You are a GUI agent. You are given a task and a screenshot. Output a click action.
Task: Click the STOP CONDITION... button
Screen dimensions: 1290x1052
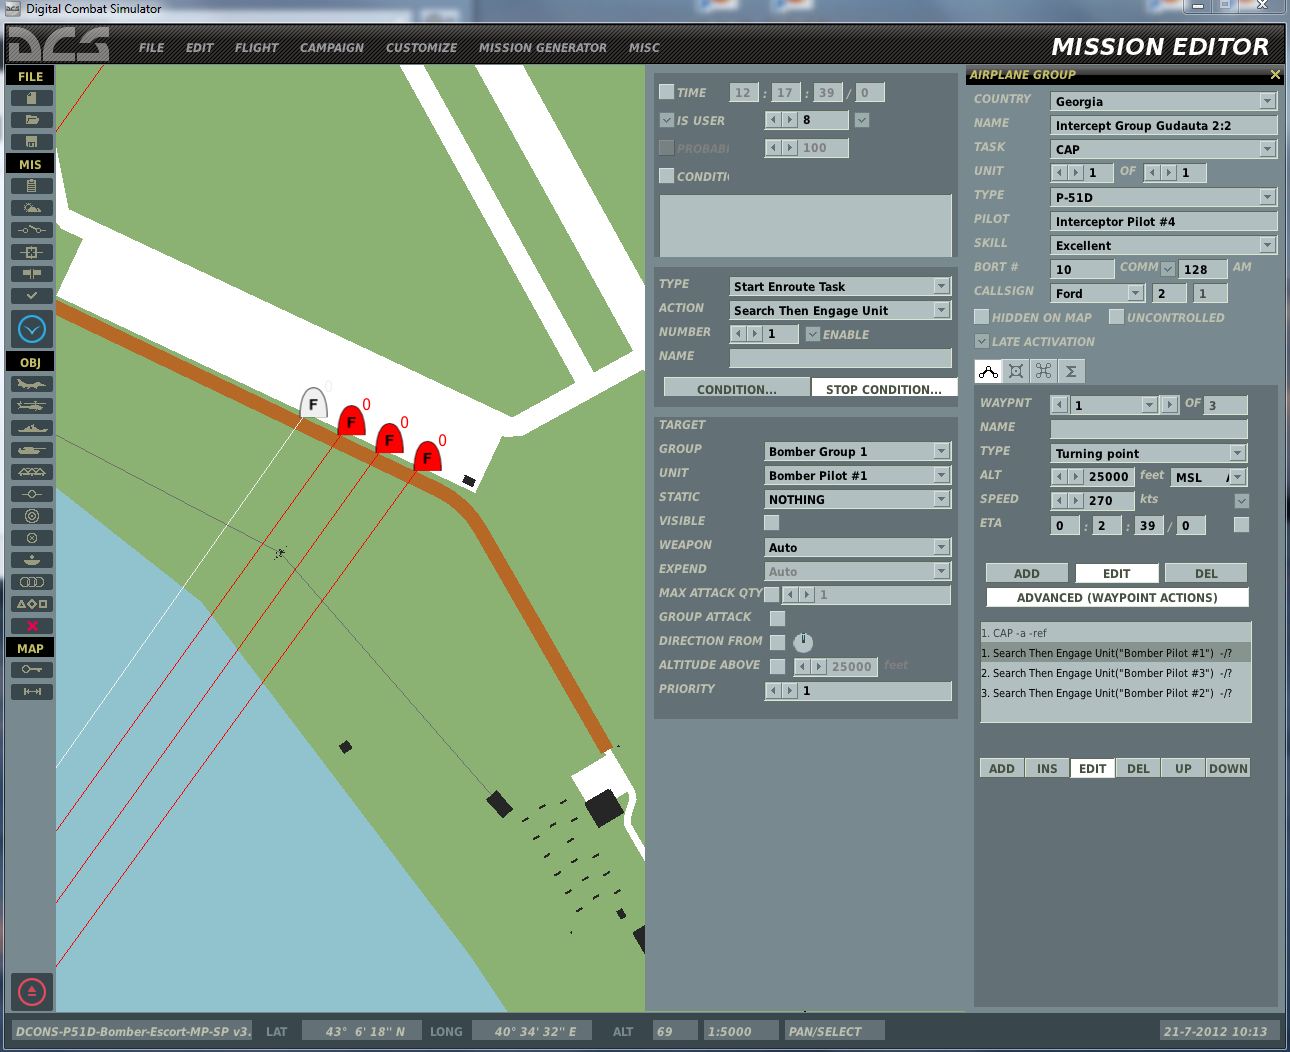point(884,389)
